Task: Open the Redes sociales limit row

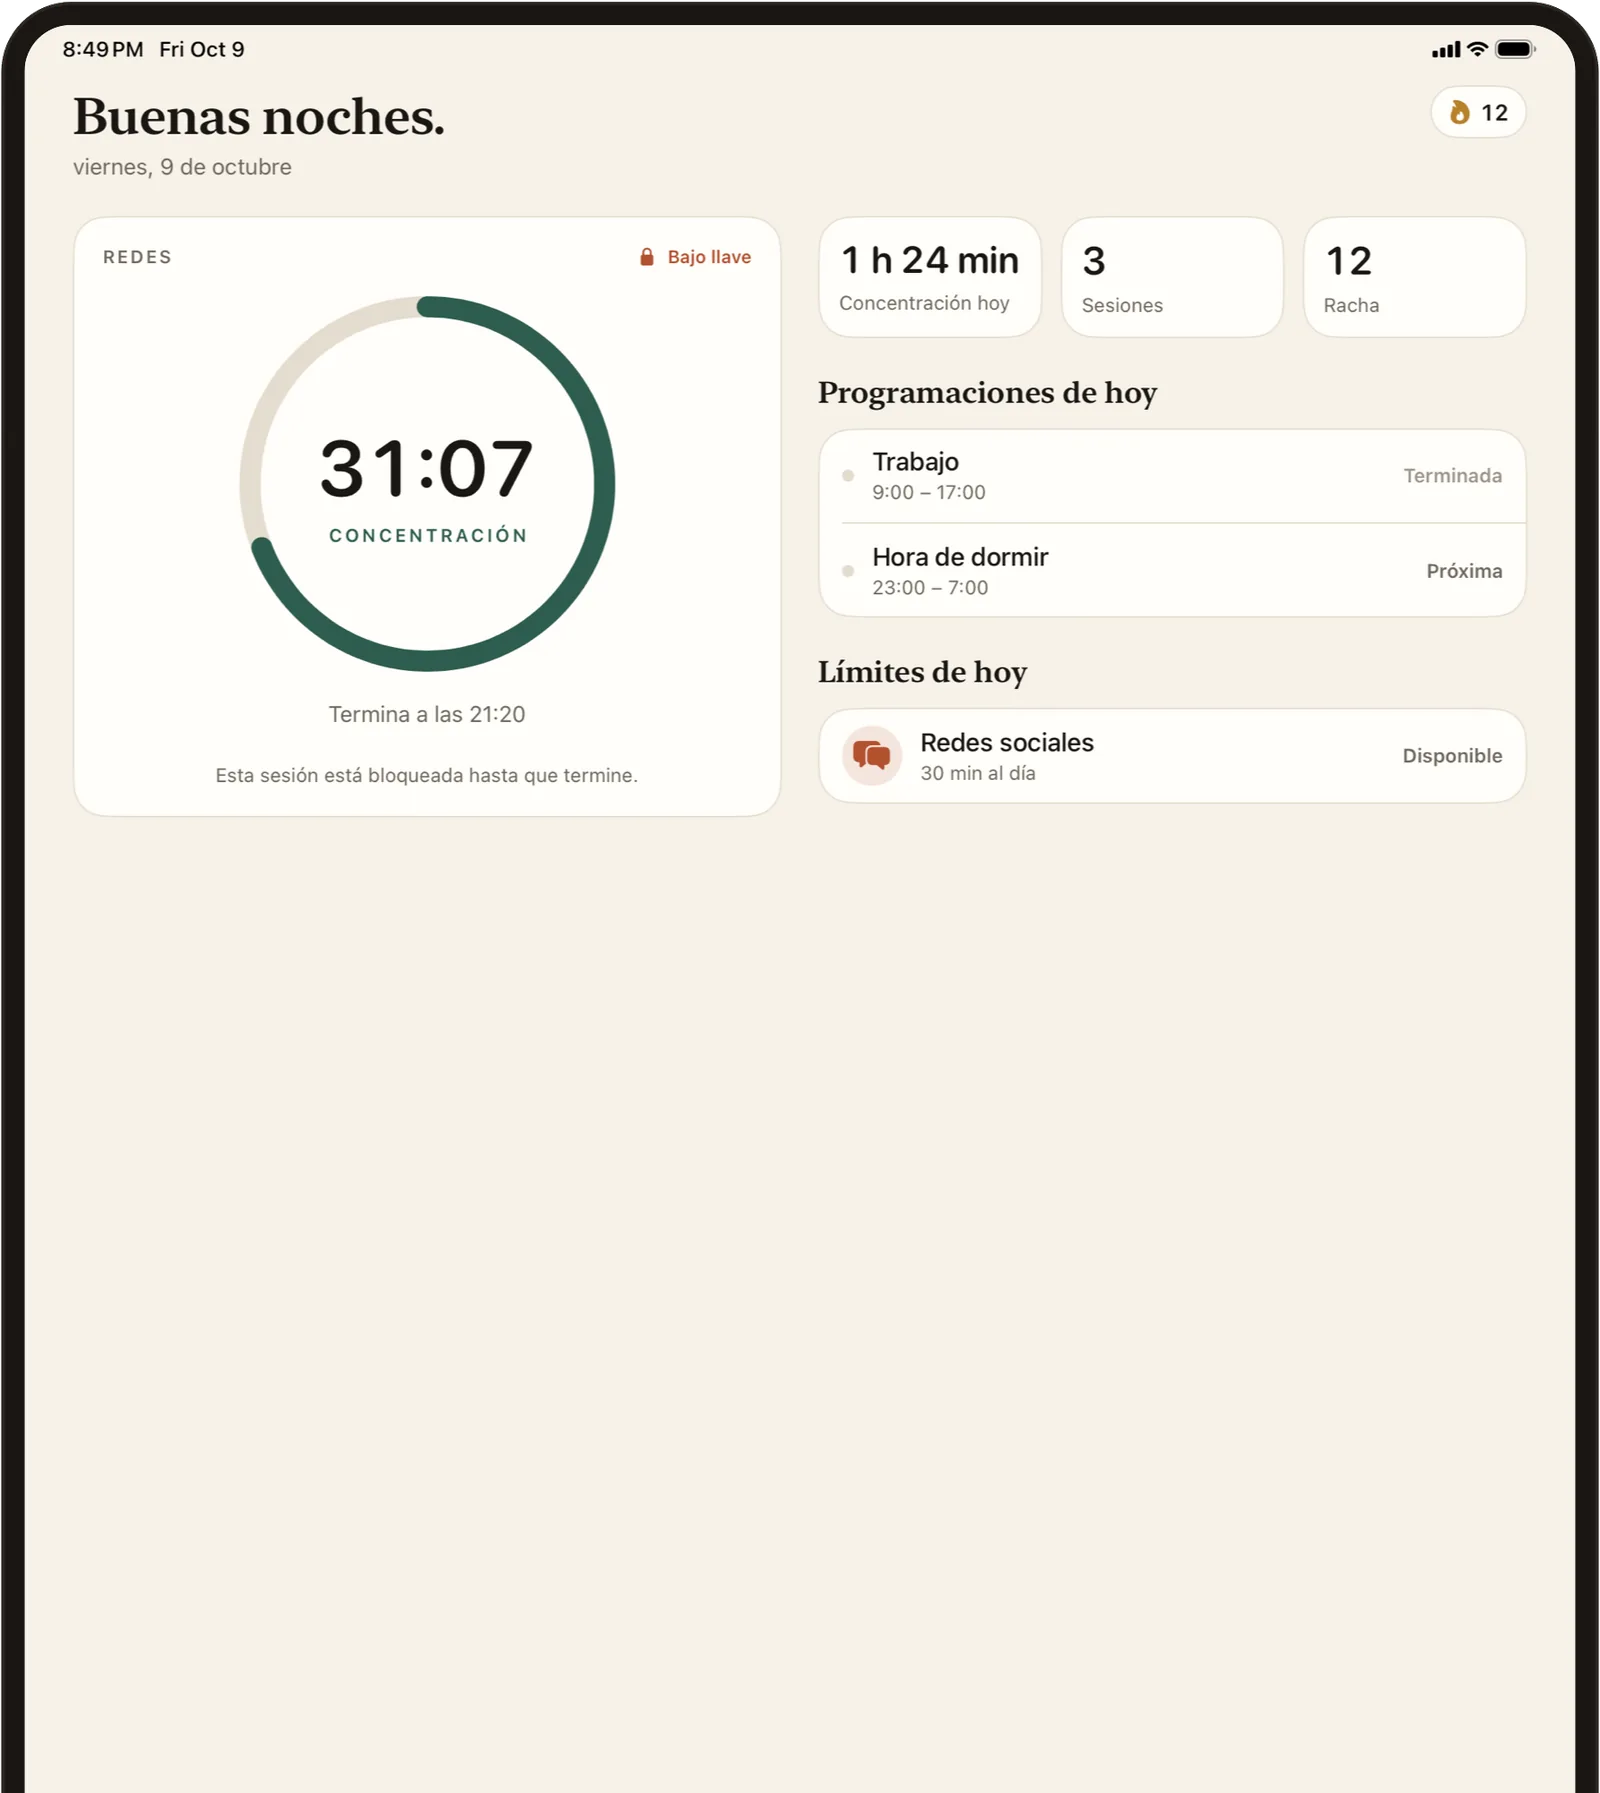Action: click(1172, 756)
